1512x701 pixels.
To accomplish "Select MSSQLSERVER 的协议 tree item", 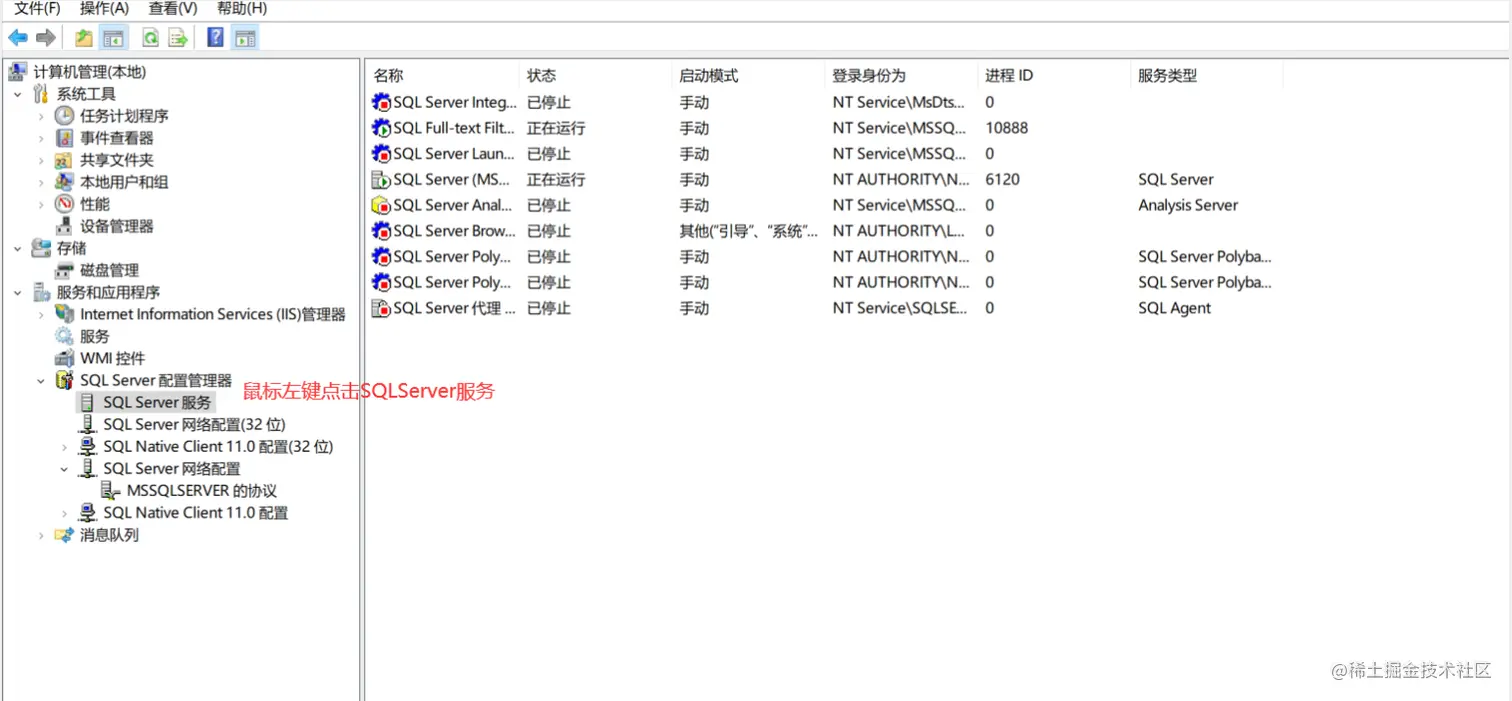I will pyautogui.click(x=202, y=491).
